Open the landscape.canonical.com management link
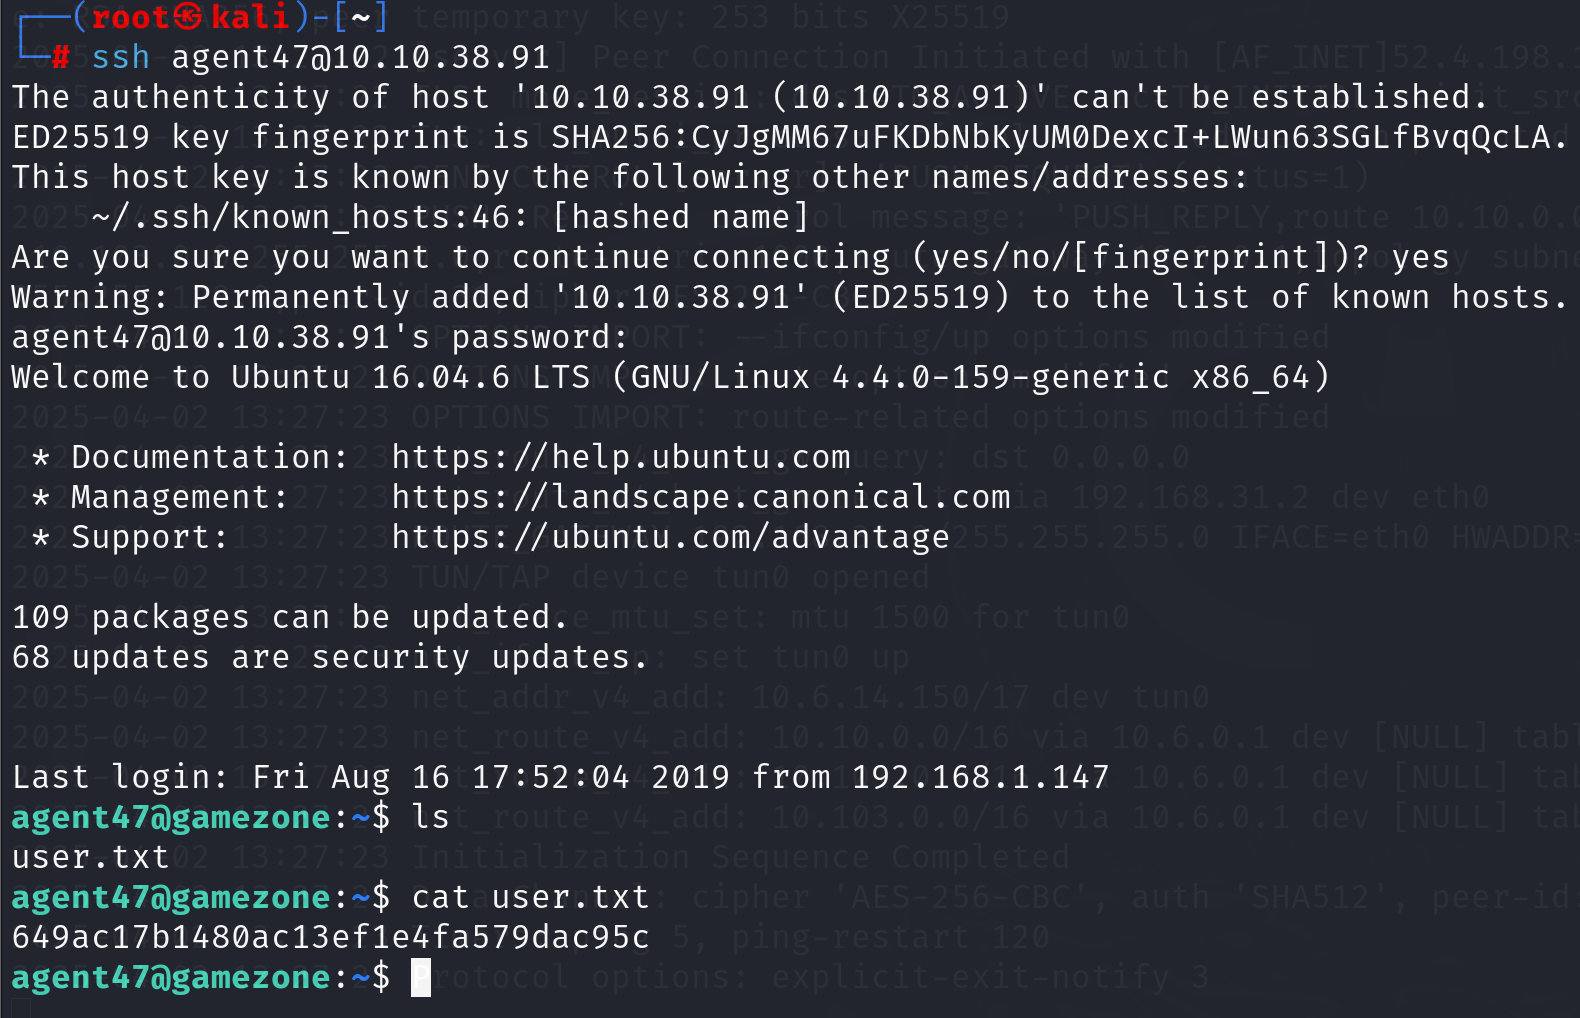 point(700,497)
